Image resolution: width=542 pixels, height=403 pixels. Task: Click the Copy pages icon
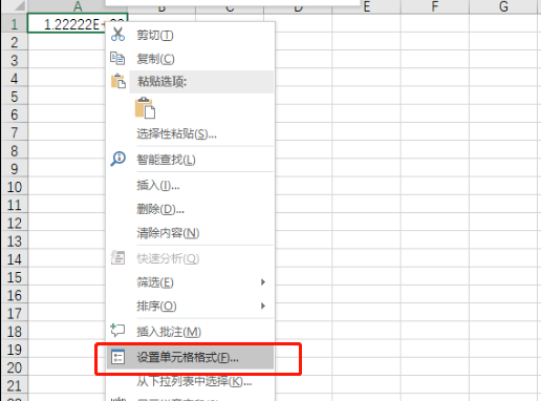pyautogui.click(x=118, y=58)
